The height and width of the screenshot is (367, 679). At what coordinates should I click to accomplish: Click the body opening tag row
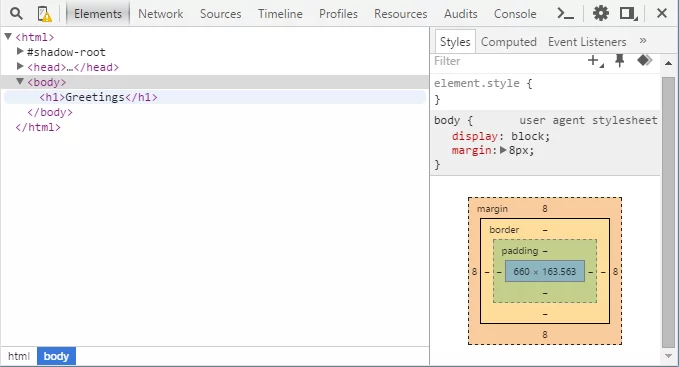pos(215,82)
